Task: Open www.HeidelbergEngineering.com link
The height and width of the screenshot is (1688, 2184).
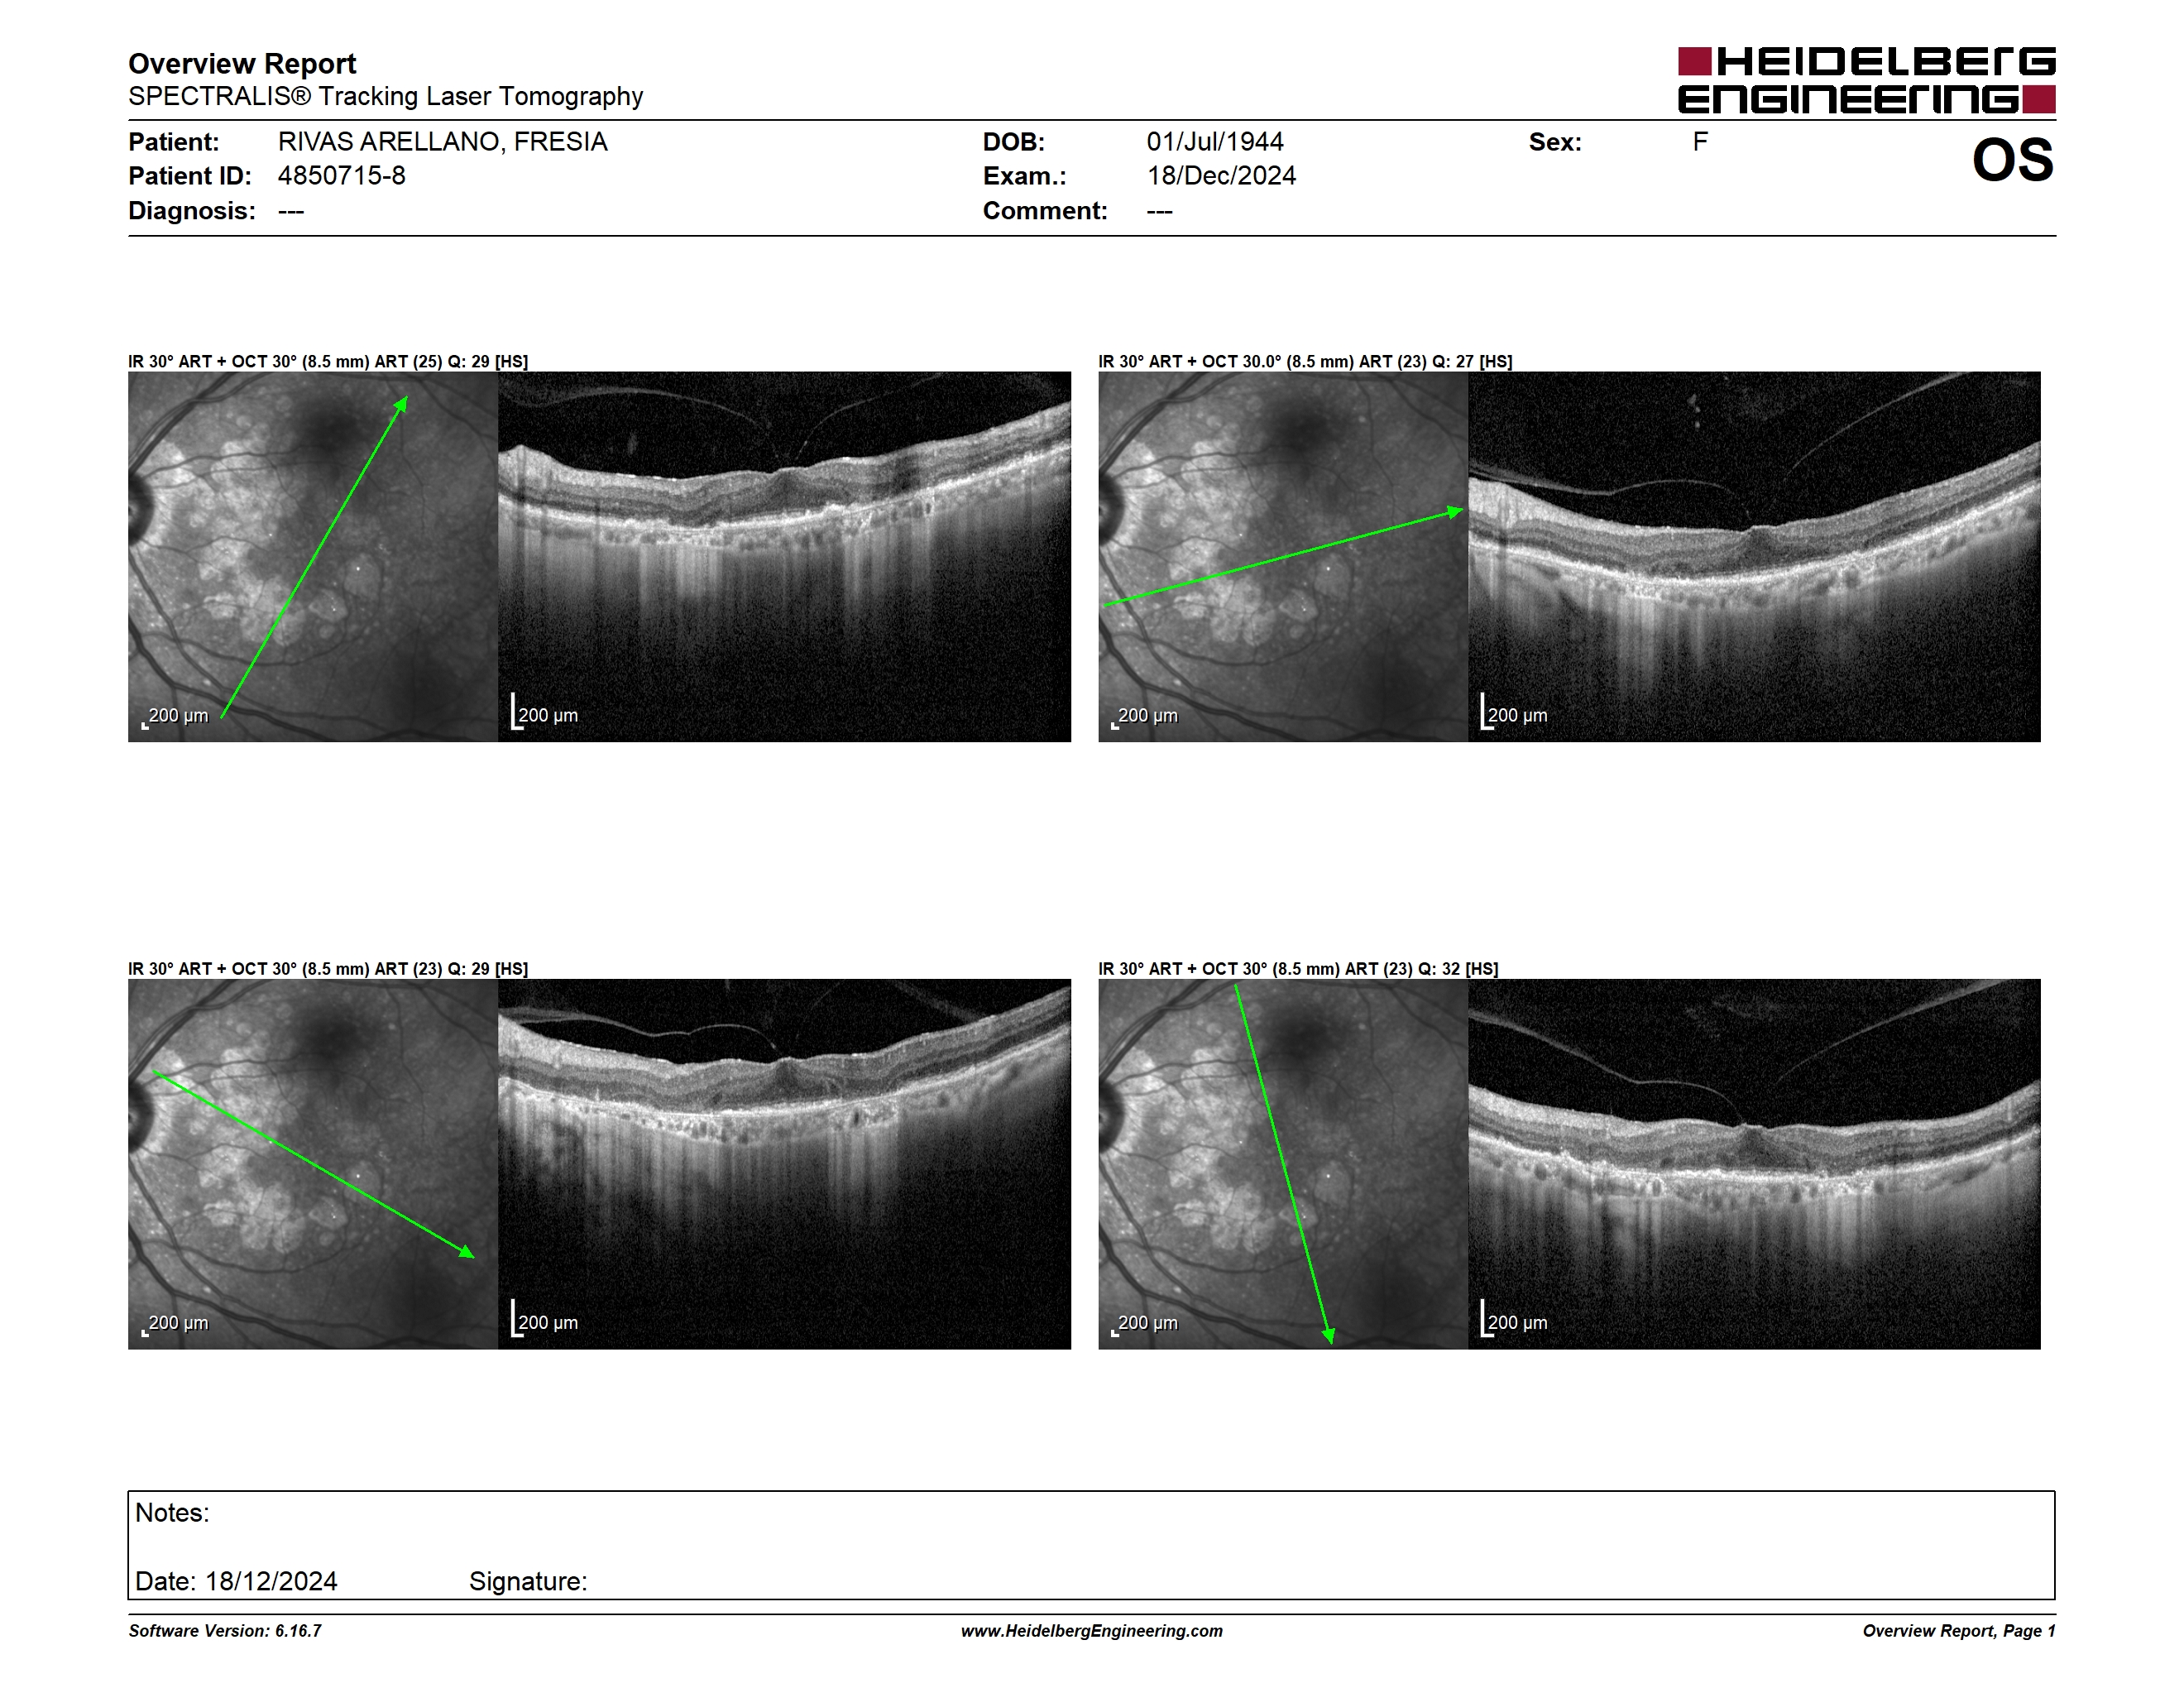Action: [x=1091, y=1631]
